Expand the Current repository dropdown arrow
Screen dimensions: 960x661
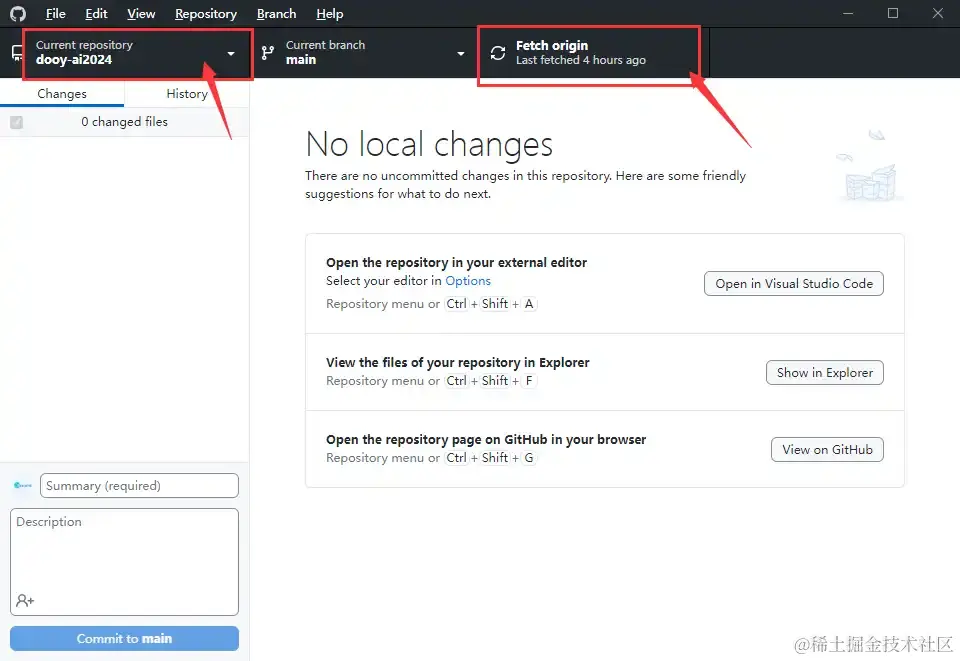(x=231, y=54)
